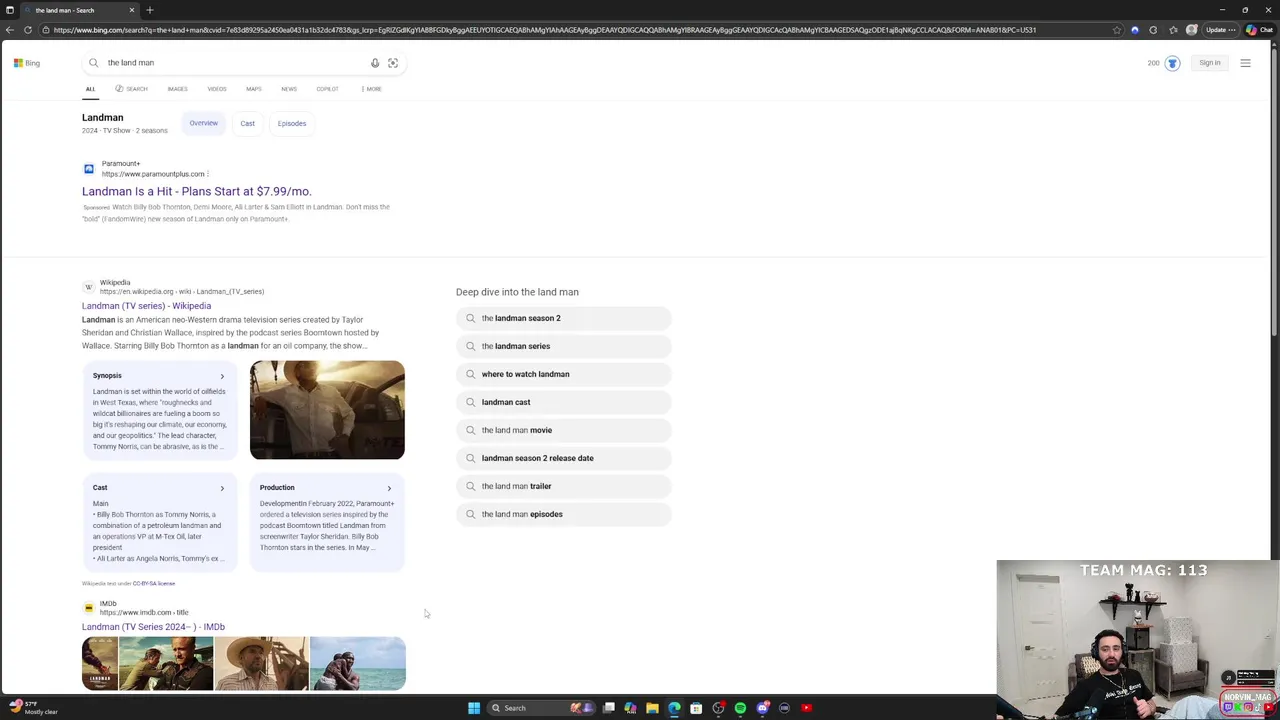
Task: Click the Landman Wikipedia thumbnail image
Action: click(x=327, y=410)
